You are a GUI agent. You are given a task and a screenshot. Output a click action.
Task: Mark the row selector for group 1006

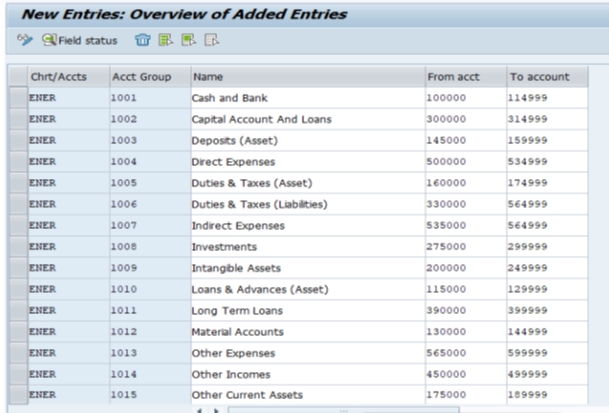(x=18, y=204)
